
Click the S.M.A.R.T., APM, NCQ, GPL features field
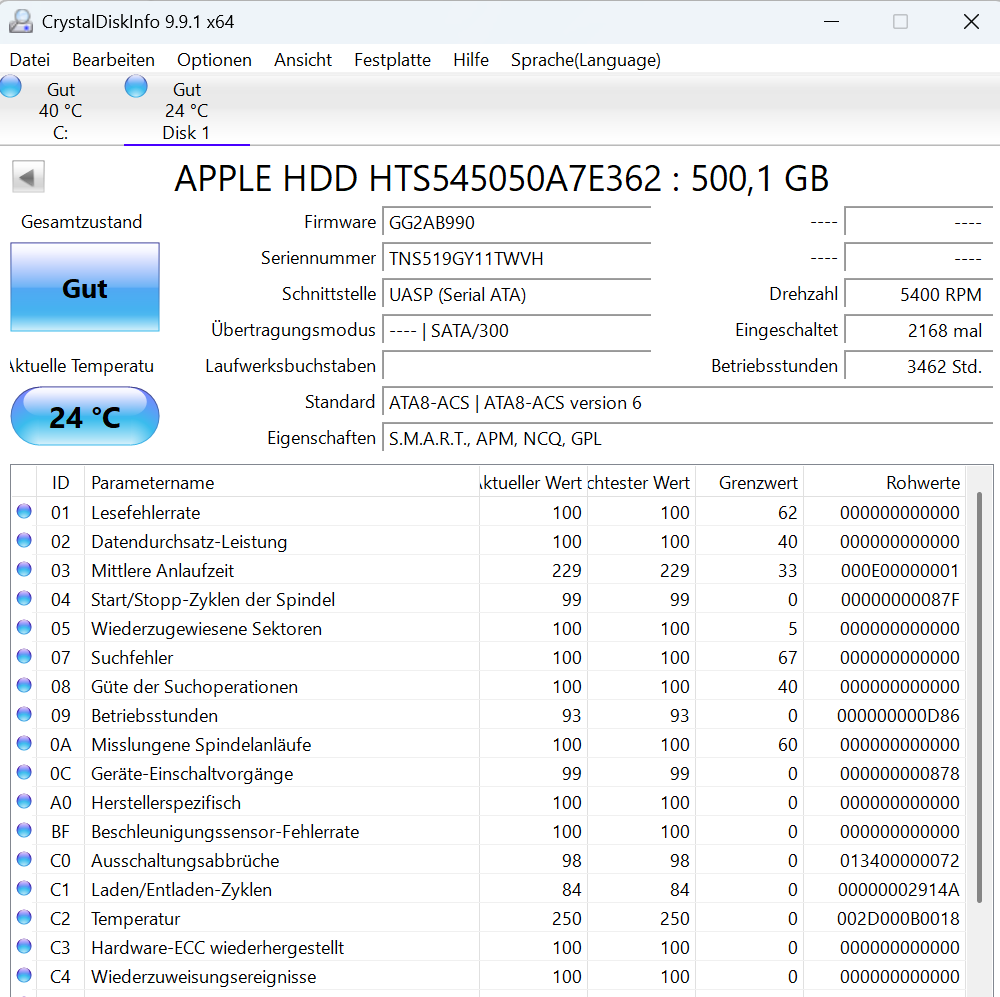coord(688,438)
